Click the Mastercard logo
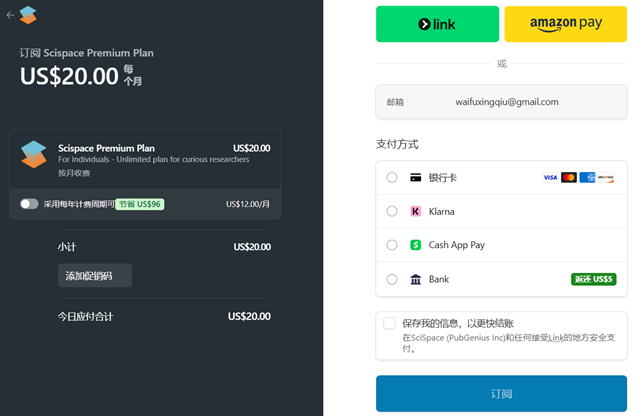 [569, 178]
